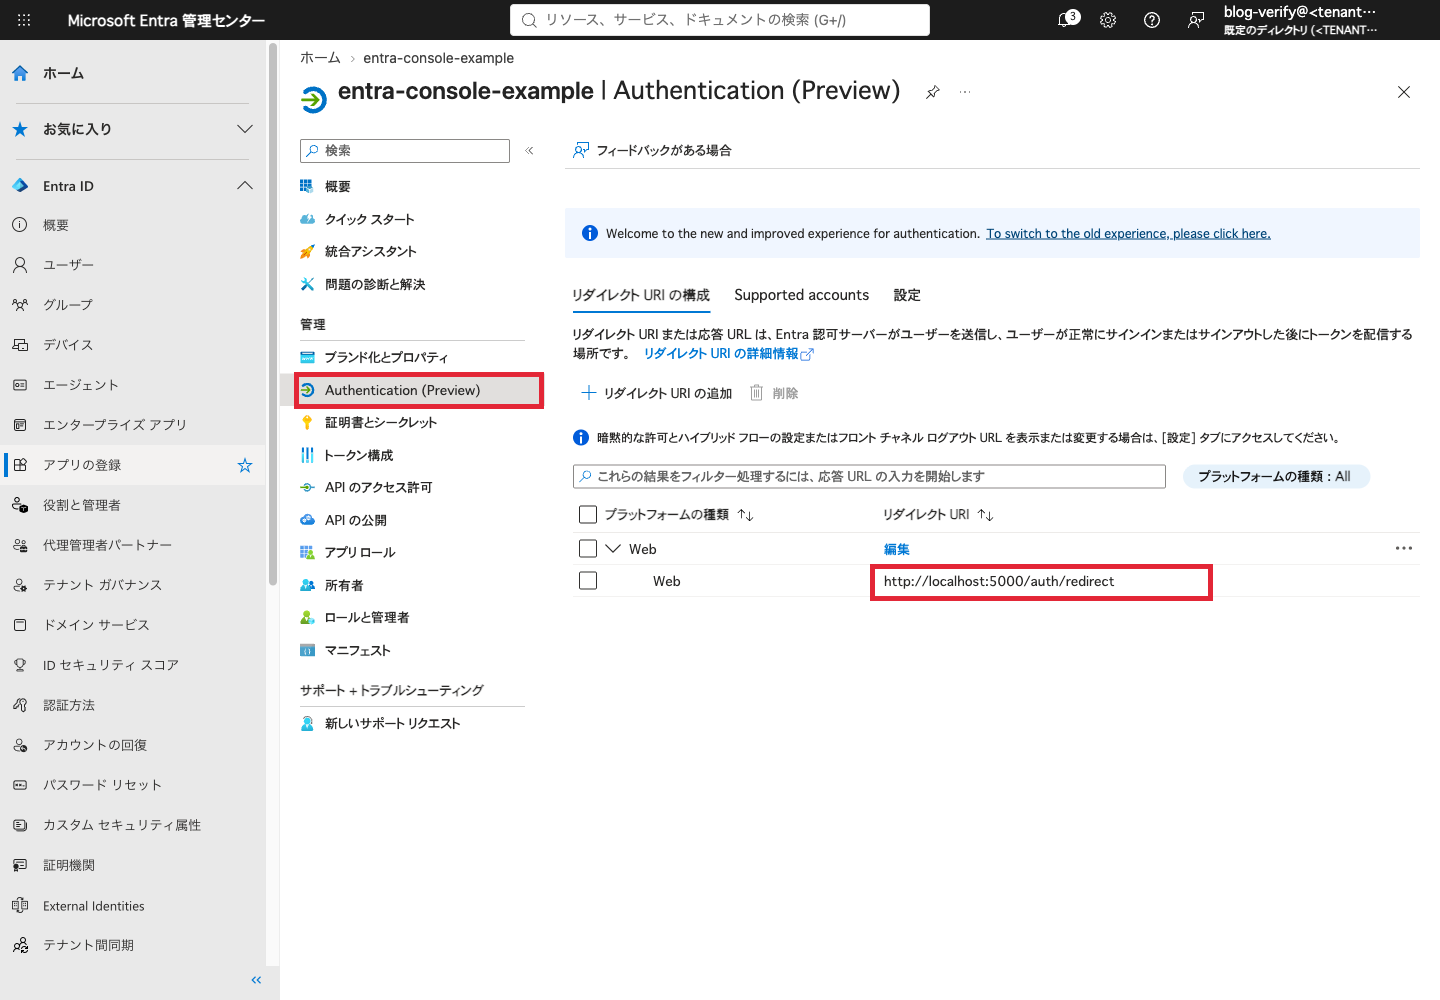Open the help question mark
This screenshot has height=1000, width=1440.
point(1152,20)
